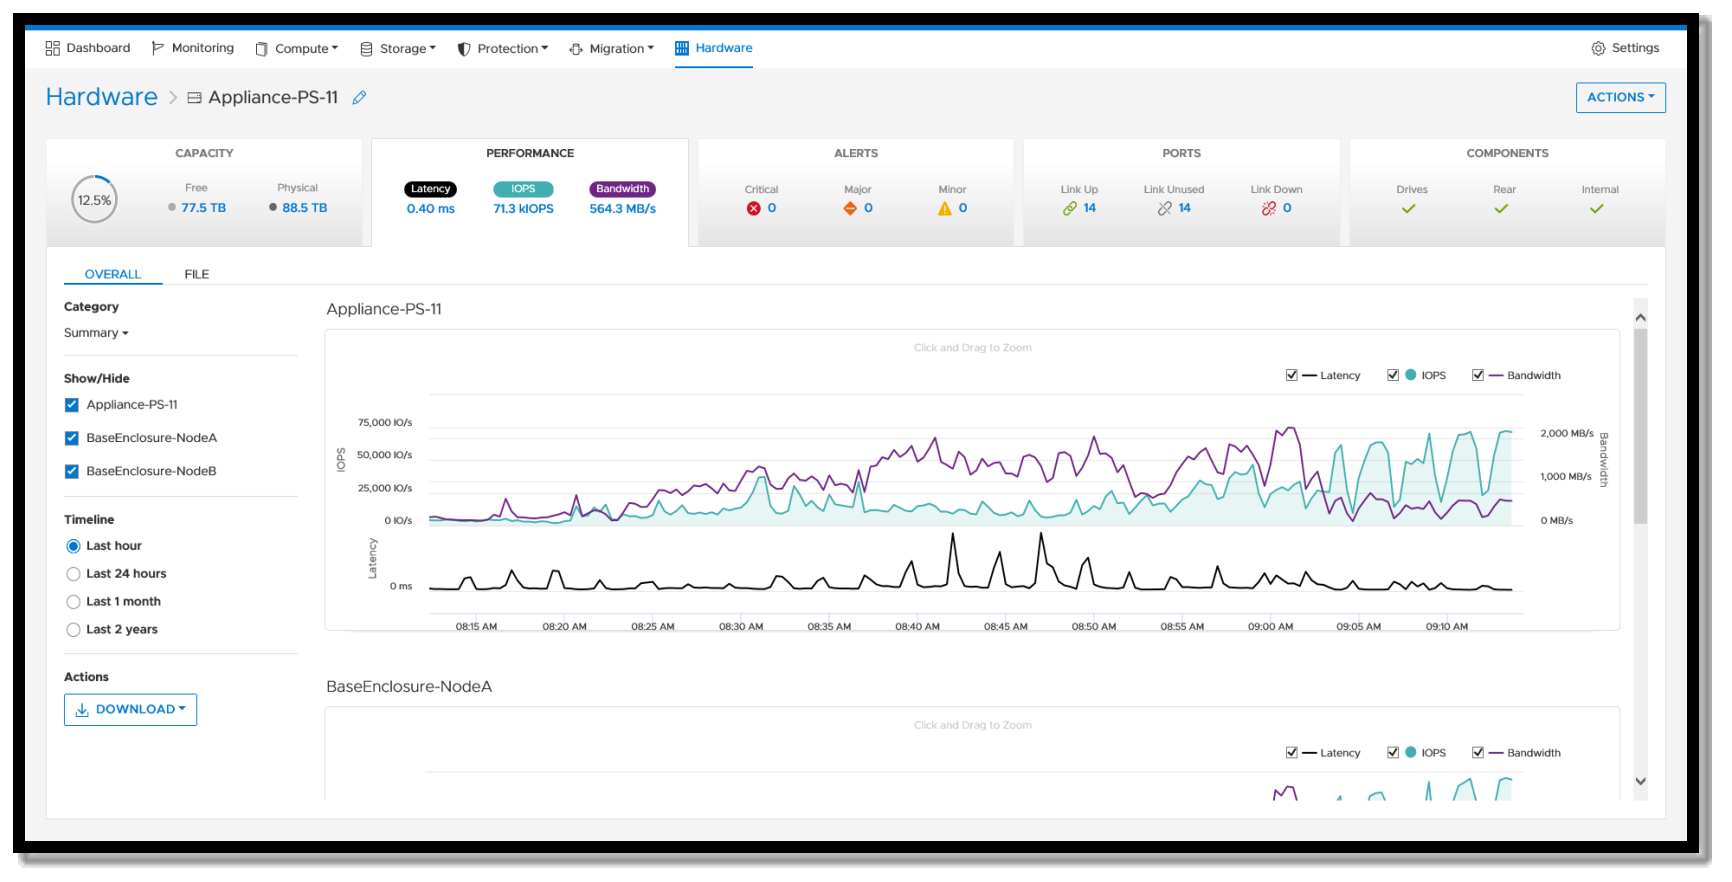The height and width of the screenshot is (882, 1732).
Task: Select the Last 24 hours timeline option
Action: pyautogui.click(x=73, y=574)
